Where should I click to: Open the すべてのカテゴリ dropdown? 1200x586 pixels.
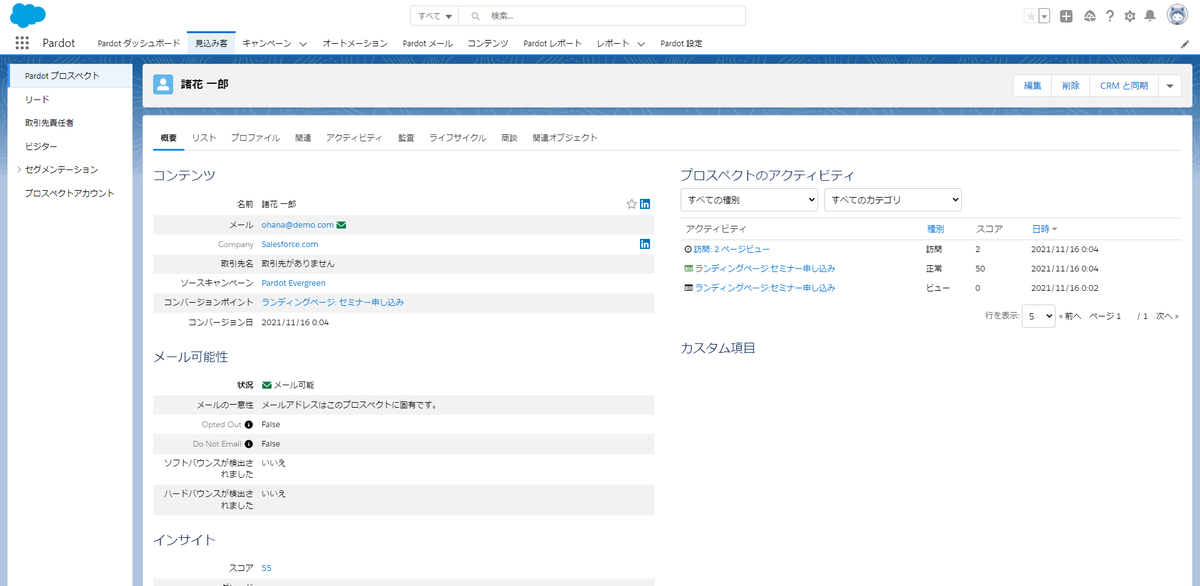pyautogui.click(x=893, y=200)
